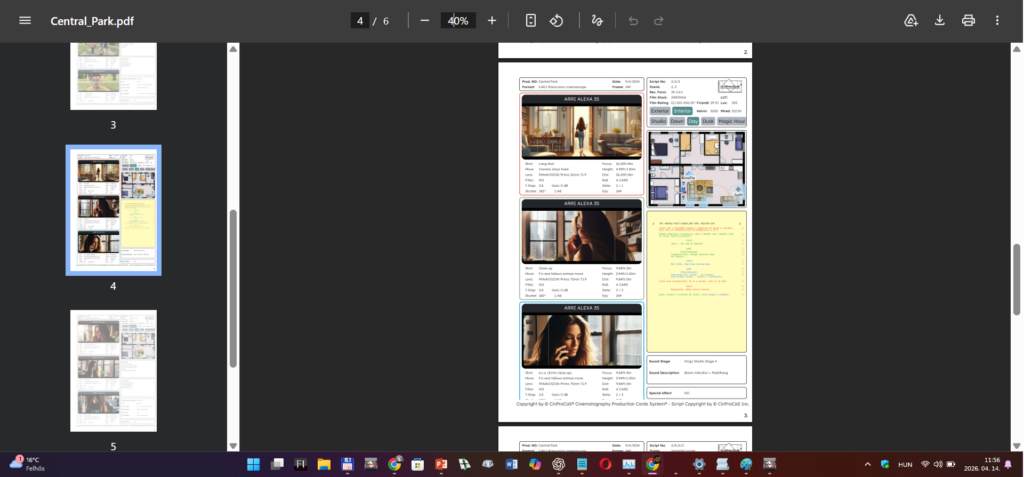The width and height of the screenshot is (1024, 477).
Task: Select the current page number field
Action: coord(360,20)
